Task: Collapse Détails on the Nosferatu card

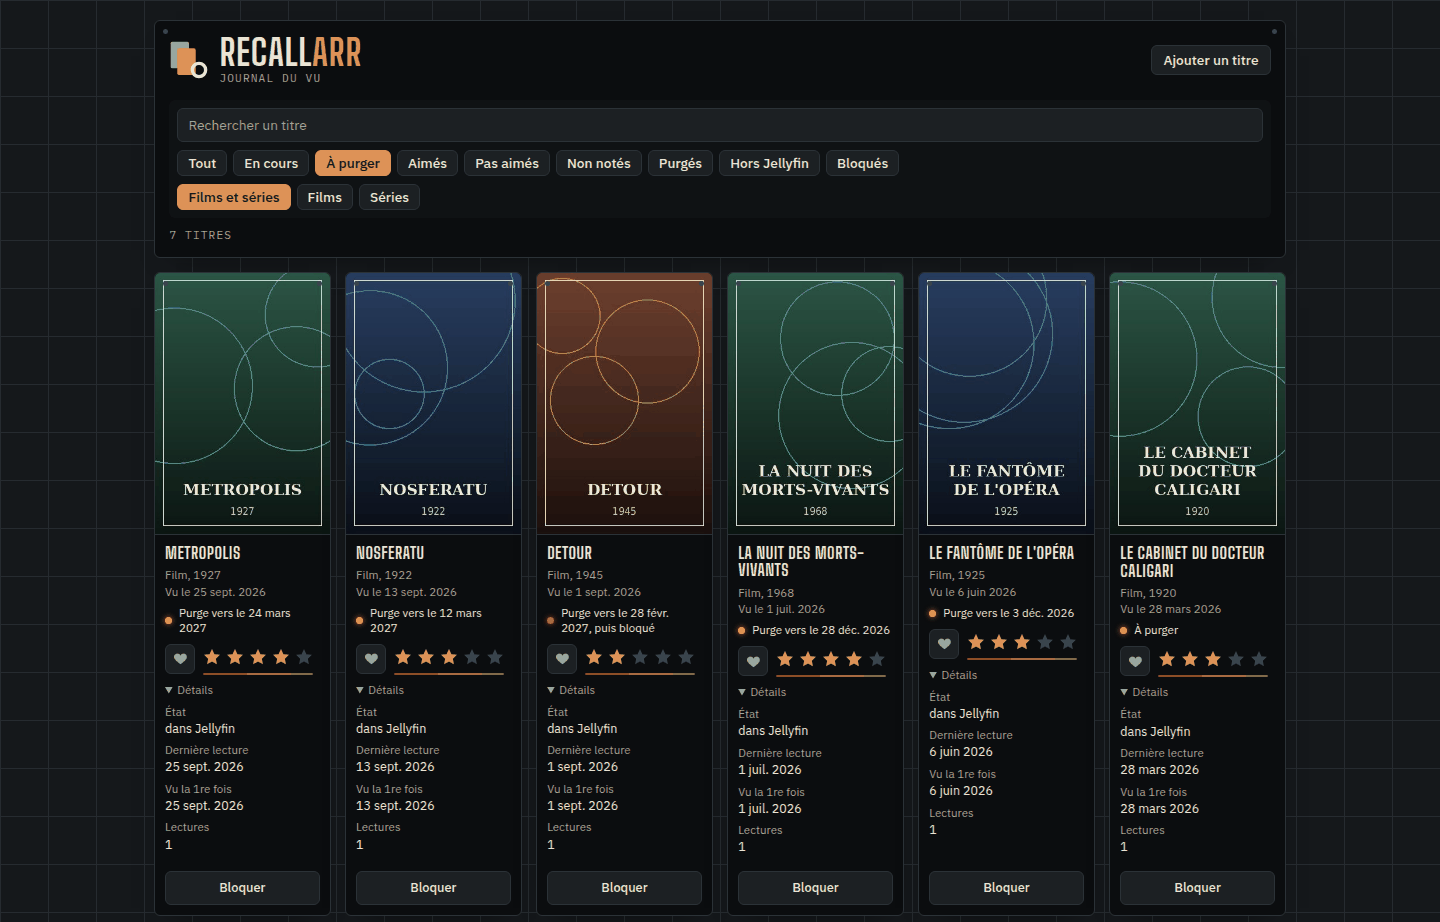Action: 380,690
